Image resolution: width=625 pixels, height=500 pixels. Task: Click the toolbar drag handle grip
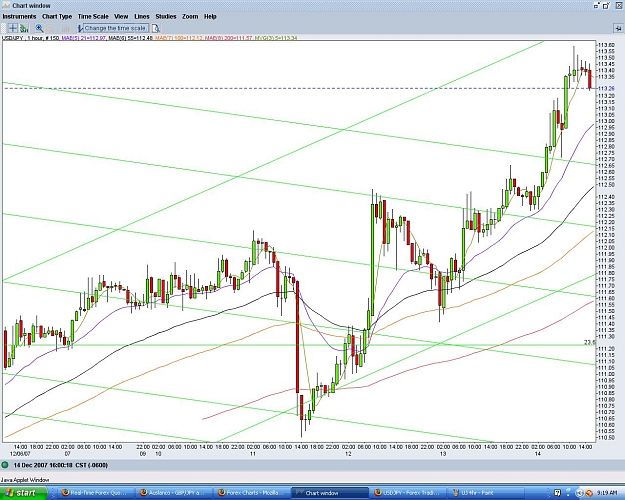pos(4,28)
